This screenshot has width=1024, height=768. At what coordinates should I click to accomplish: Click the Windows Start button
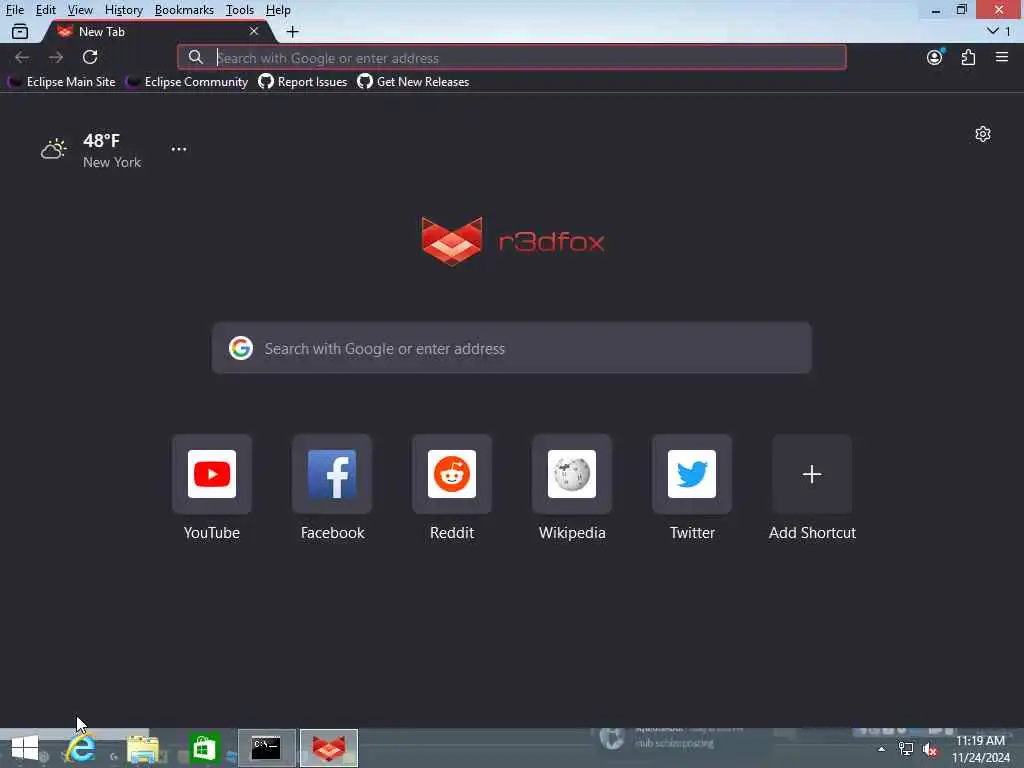click(25, 748)
